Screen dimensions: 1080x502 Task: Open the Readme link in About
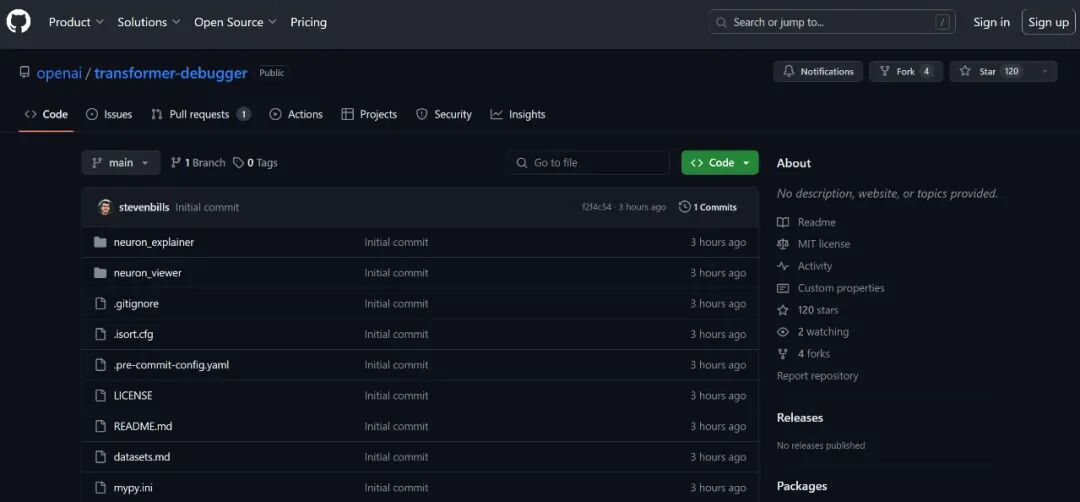tap(807, 222)
